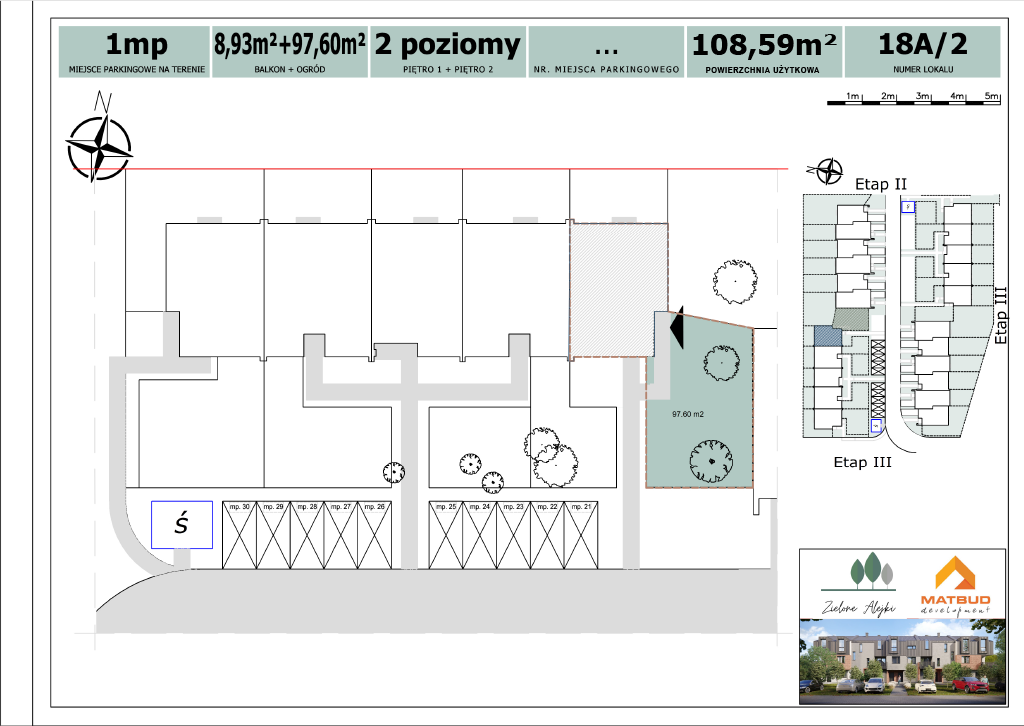The height and width of the screenshot is (726, 1024).
Task: Click the scale bar ruler
Action: tap(913, 99)
